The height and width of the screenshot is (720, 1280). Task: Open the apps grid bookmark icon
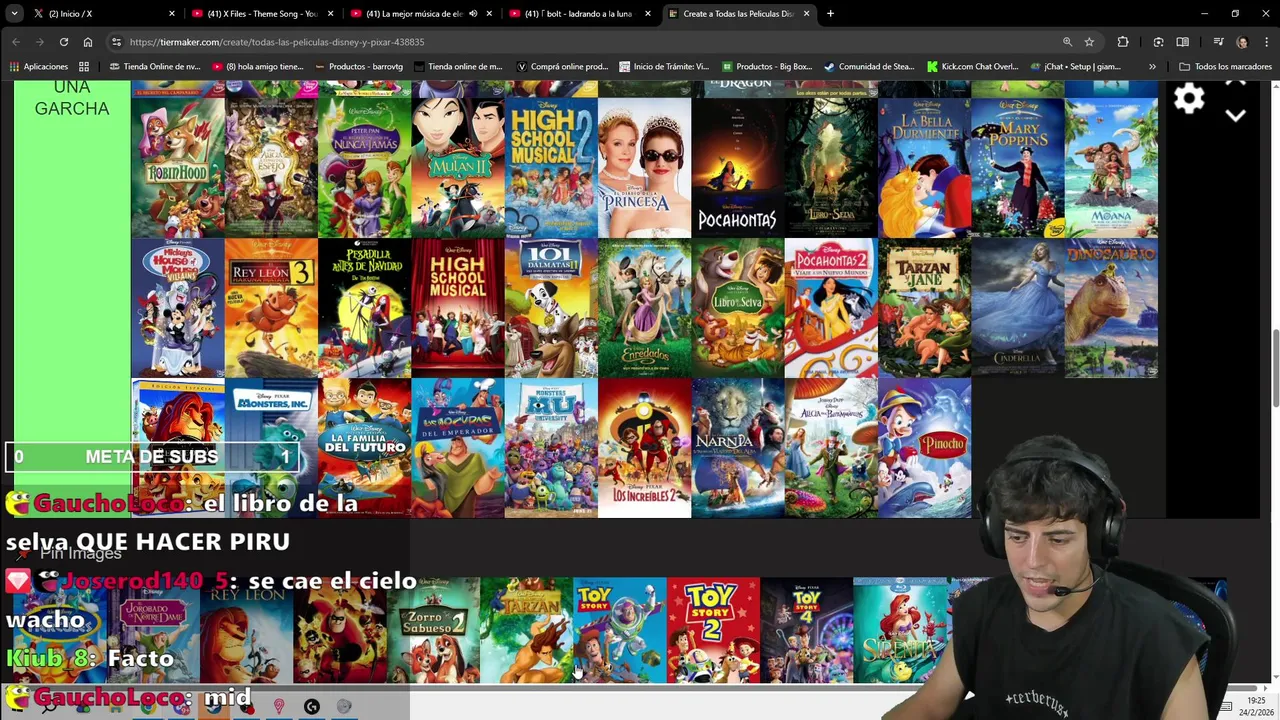coord(84,67)
